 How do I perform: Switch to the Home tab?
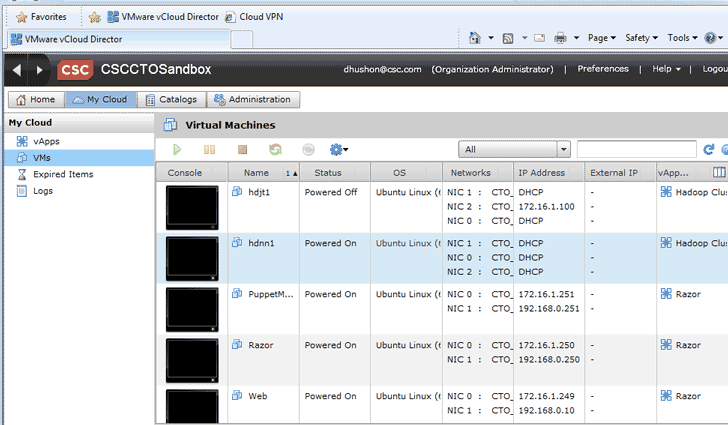click(x=36, y=99)
